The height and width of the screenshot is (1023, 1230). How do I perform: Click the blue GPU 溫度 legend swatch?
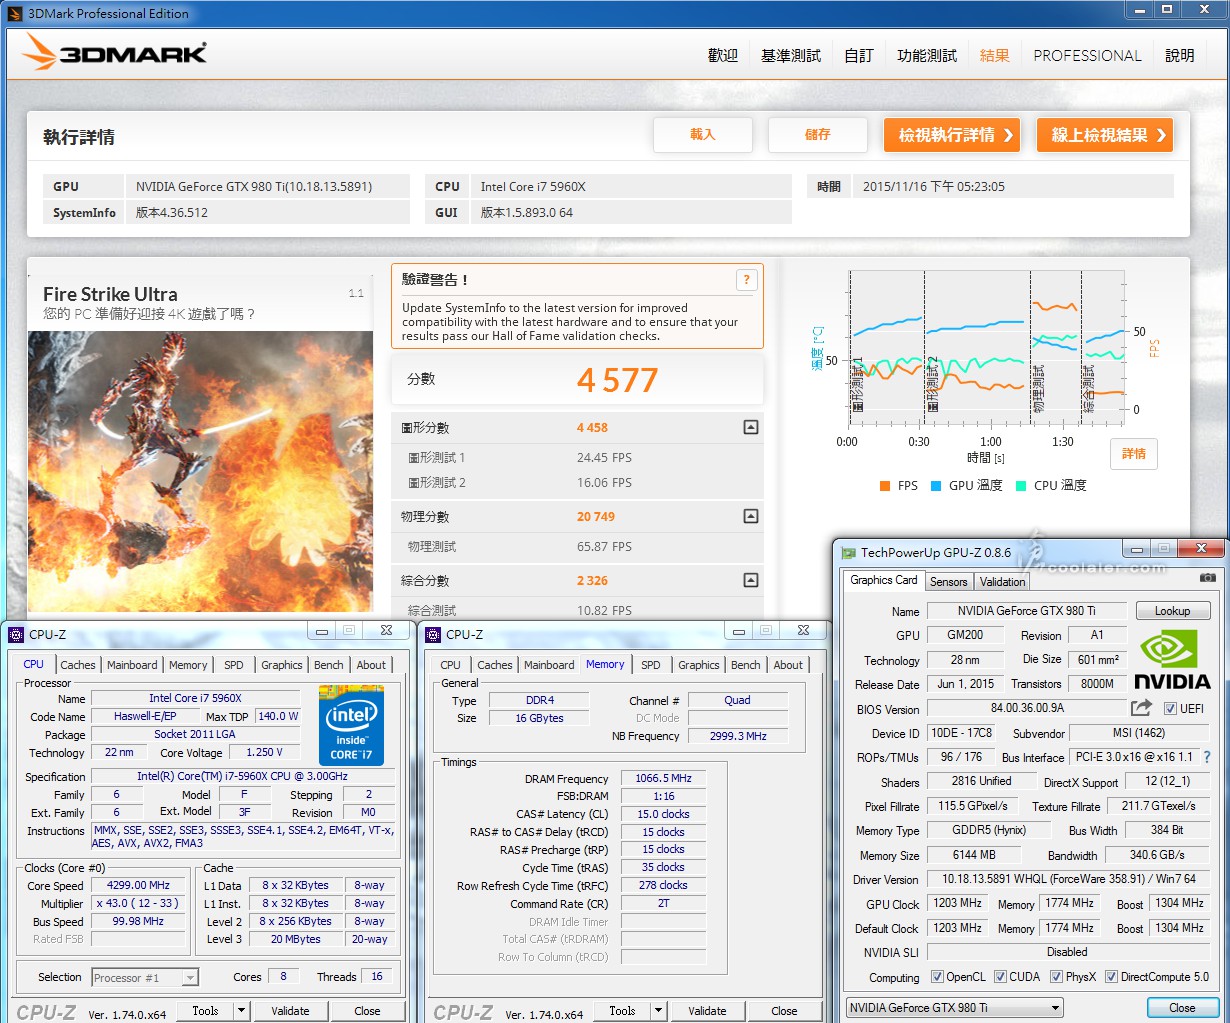pos(936,486)
